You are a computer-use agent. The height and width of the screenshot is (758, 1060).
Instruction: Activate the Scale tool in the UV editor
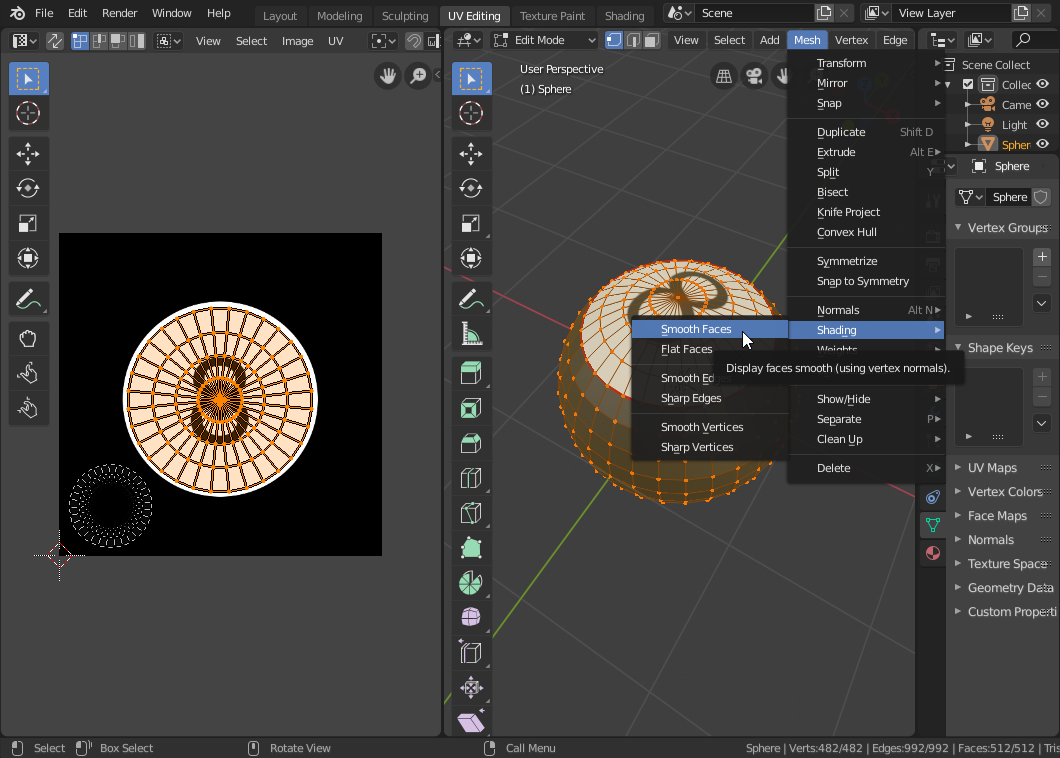28,223
